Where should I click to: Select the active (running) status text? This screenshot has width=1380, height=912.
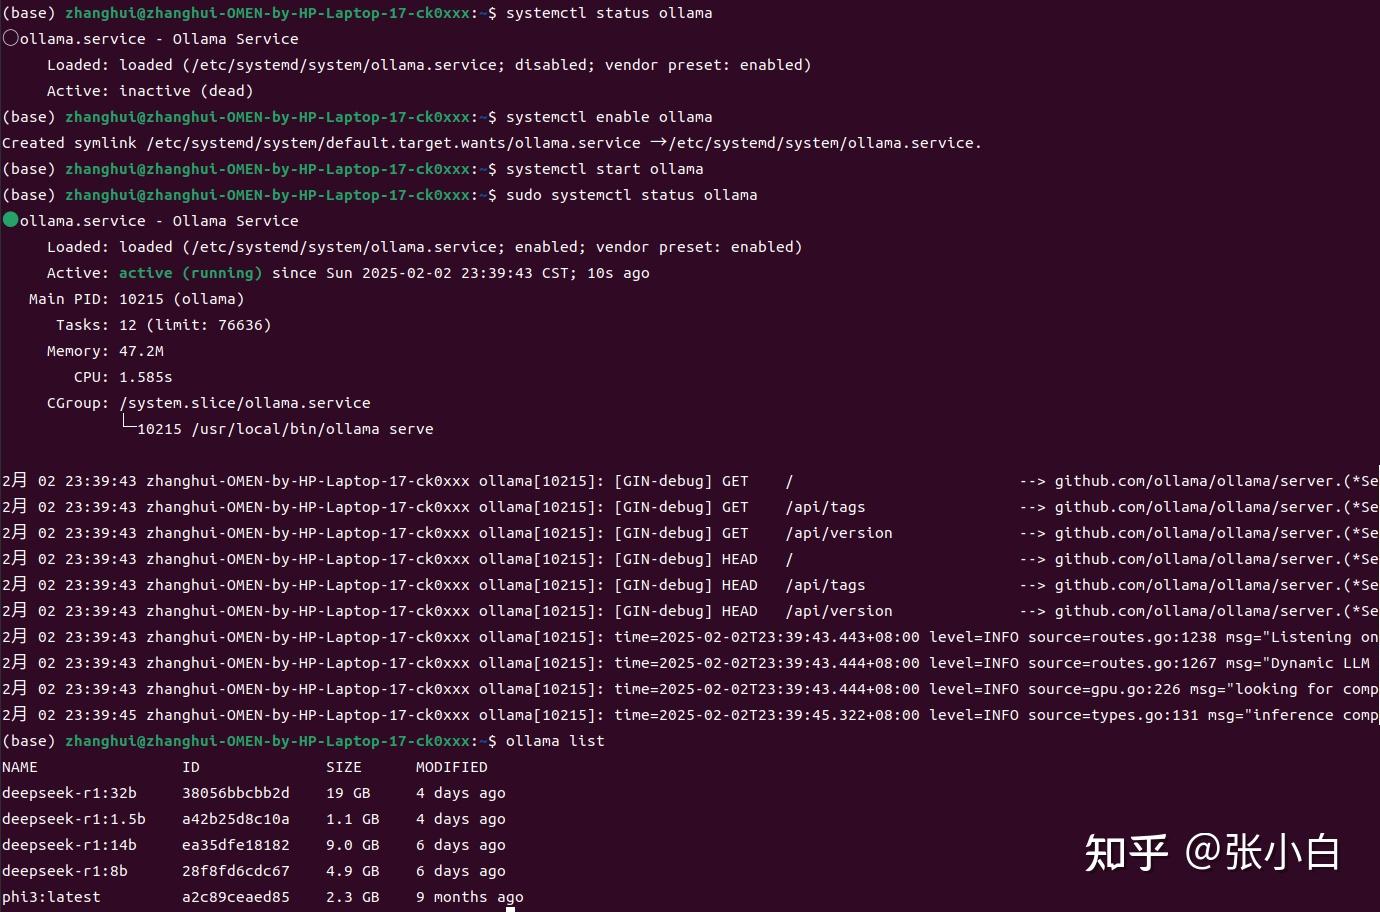[x=190, y=272]
